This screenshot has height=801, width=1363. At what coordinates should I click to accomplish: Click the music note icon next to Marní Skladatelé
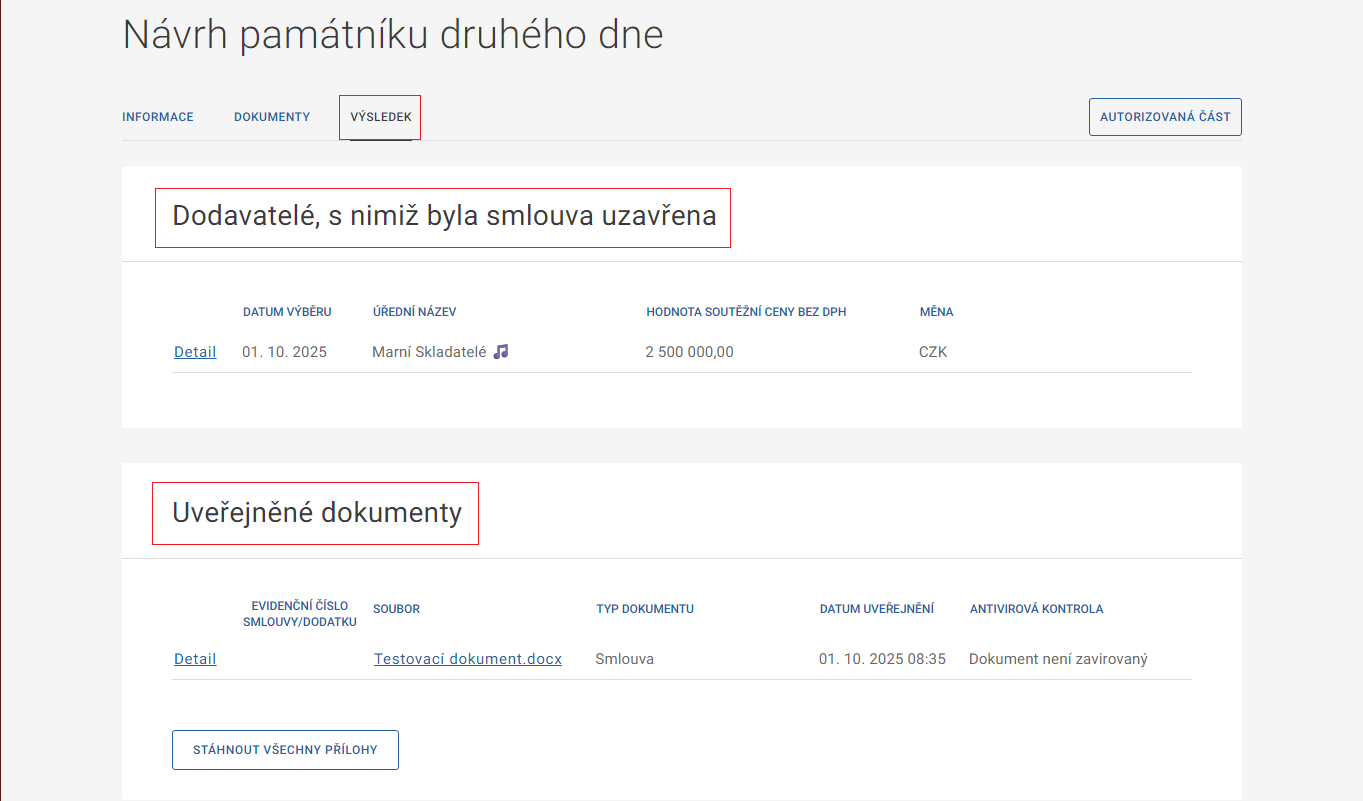click(x=501, y=351)
